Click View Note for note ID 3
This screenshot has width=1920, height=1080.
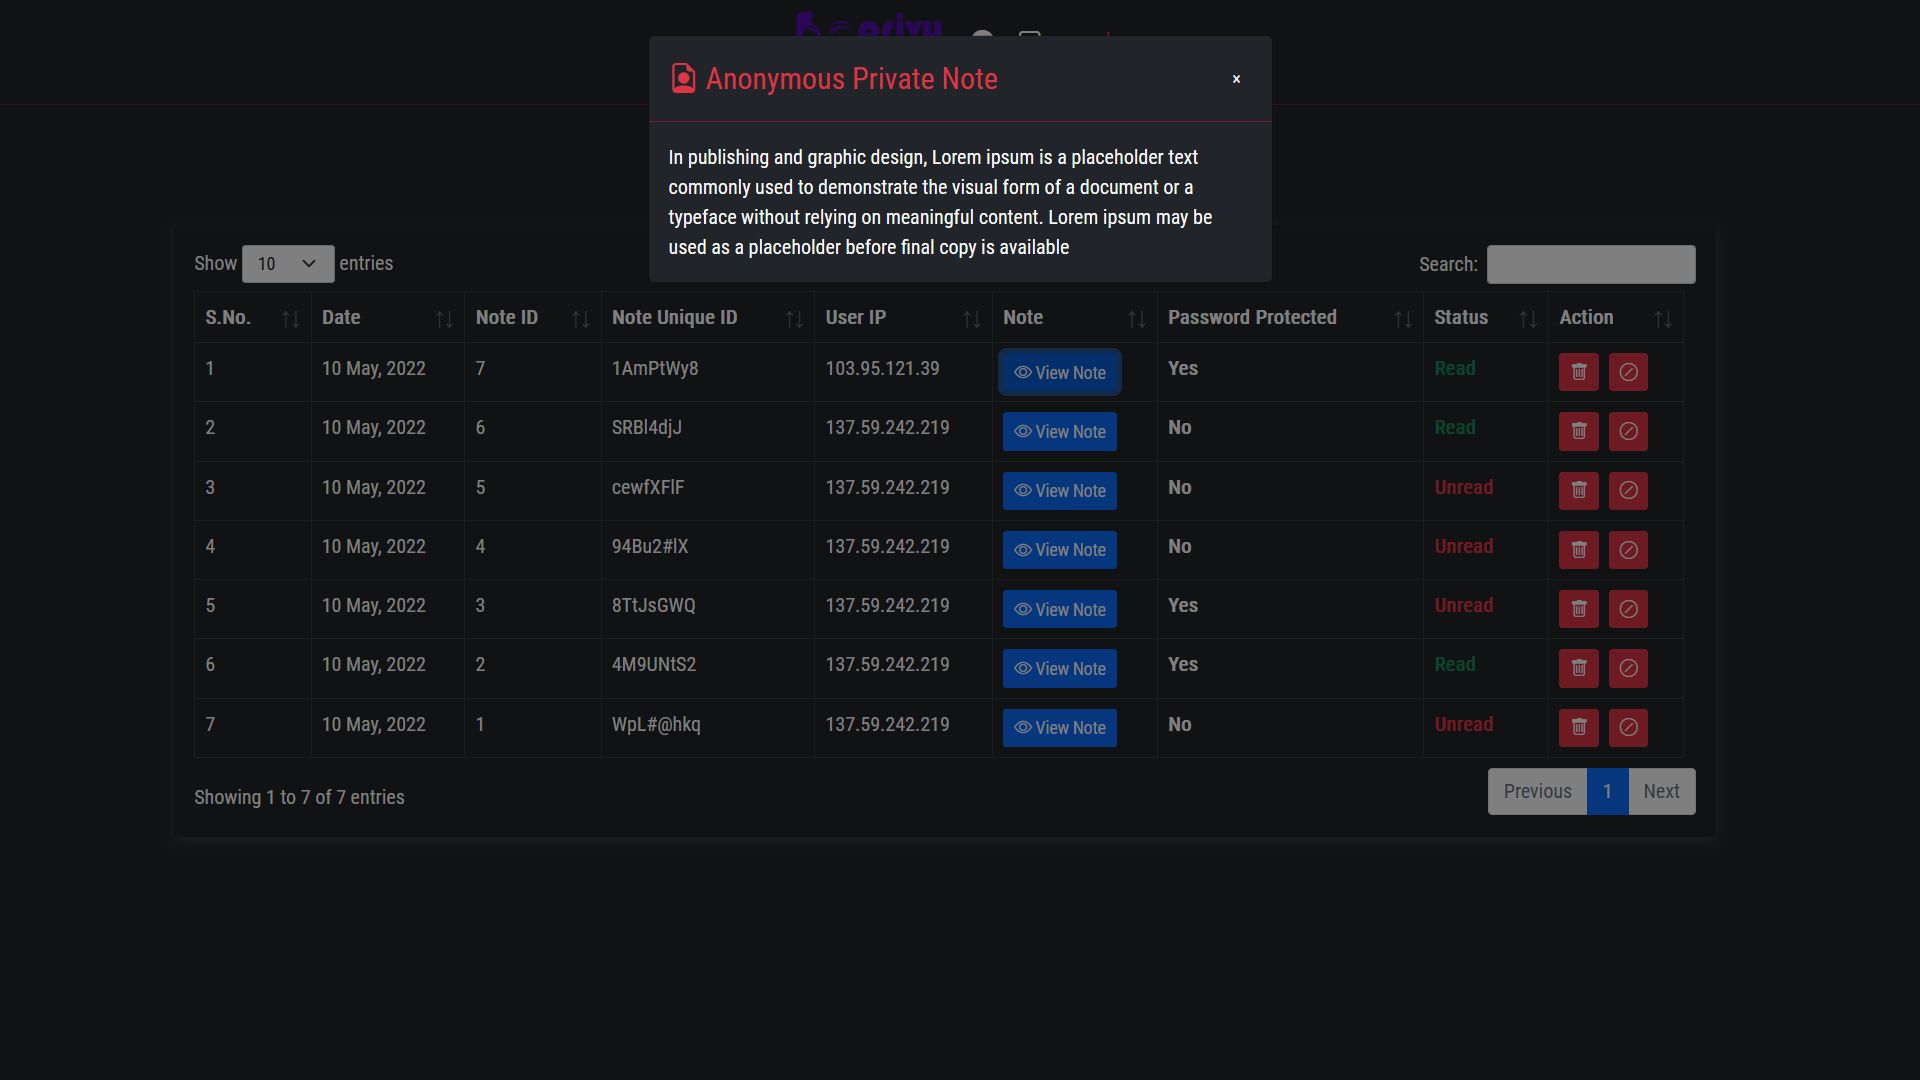point(1059,610)
